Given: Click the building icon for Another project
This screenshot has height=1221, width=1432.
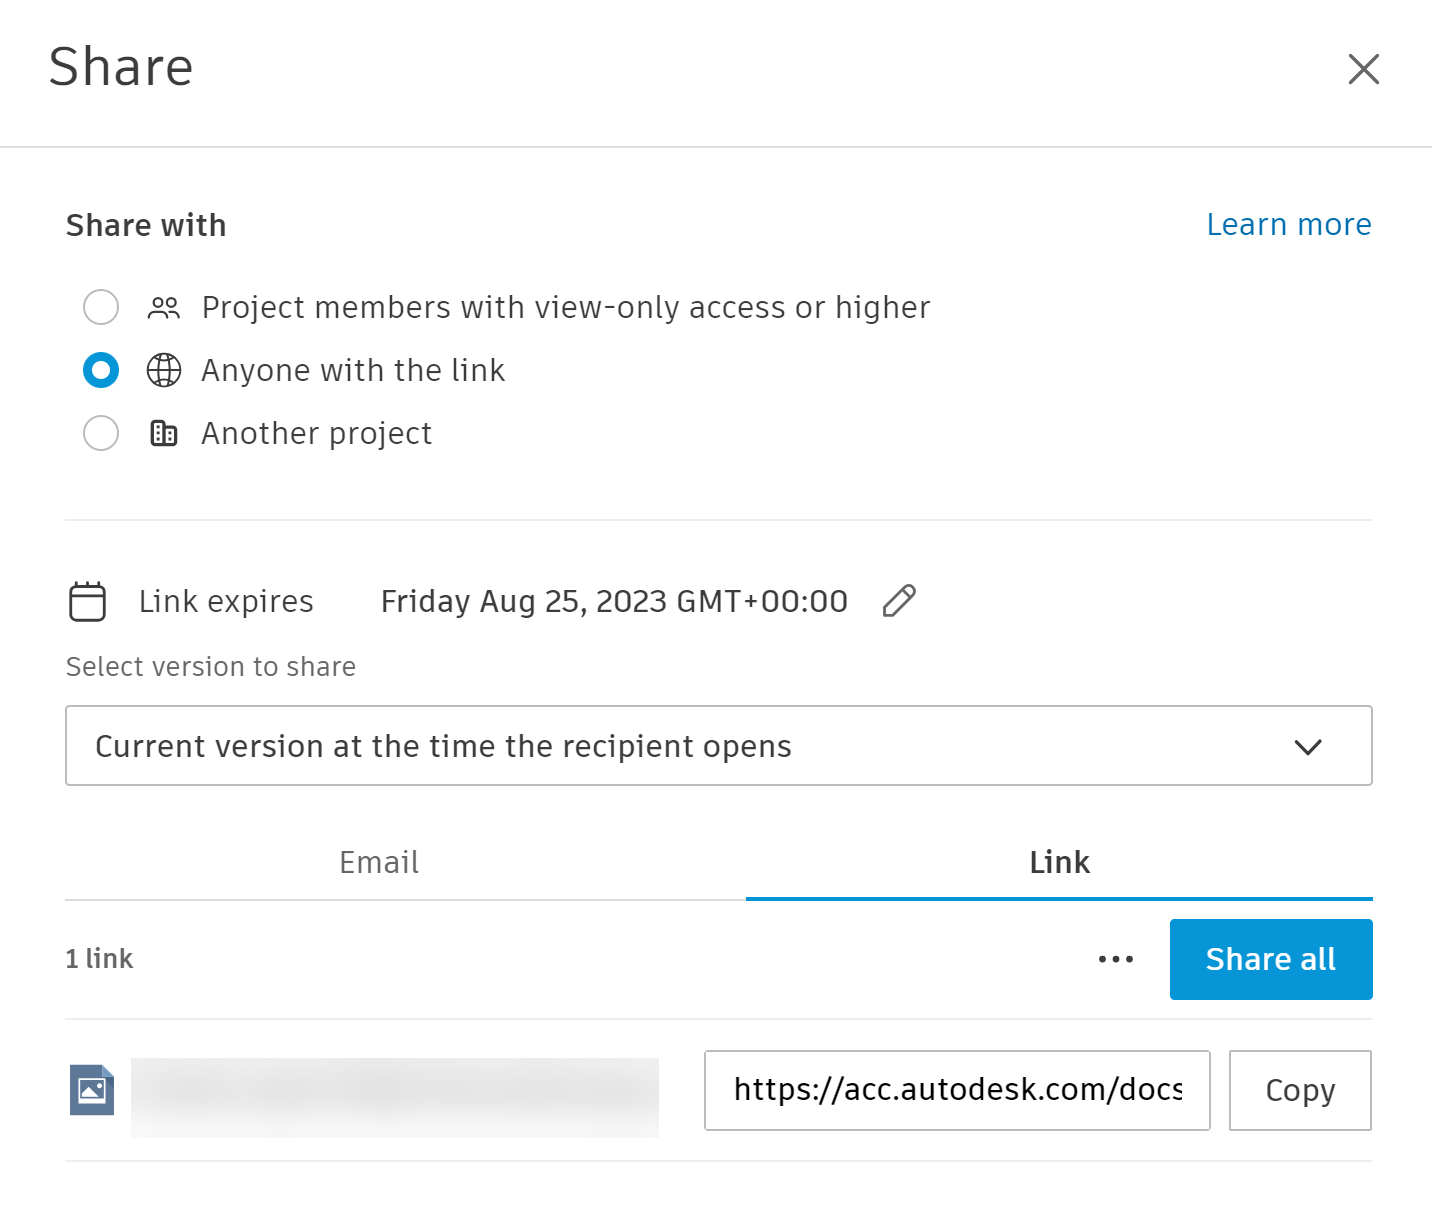Looking at the screenshot, I should click(x=164, y=433).
